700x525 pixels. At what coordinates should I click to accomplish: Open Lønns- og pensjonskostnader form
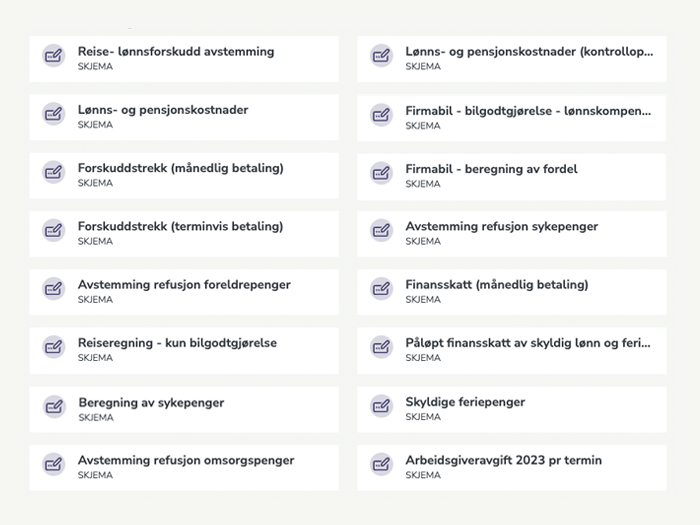point(163,110)
